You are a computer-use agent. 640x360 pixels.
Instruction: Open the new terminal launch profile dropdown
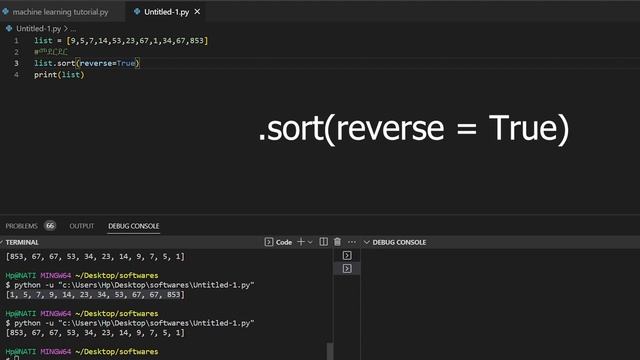(x=310, y=242)
